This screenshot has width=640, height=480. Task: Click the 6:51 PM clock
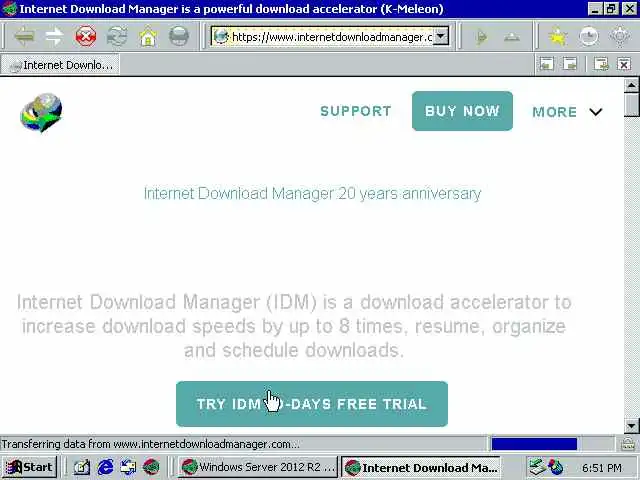point(602,468)
